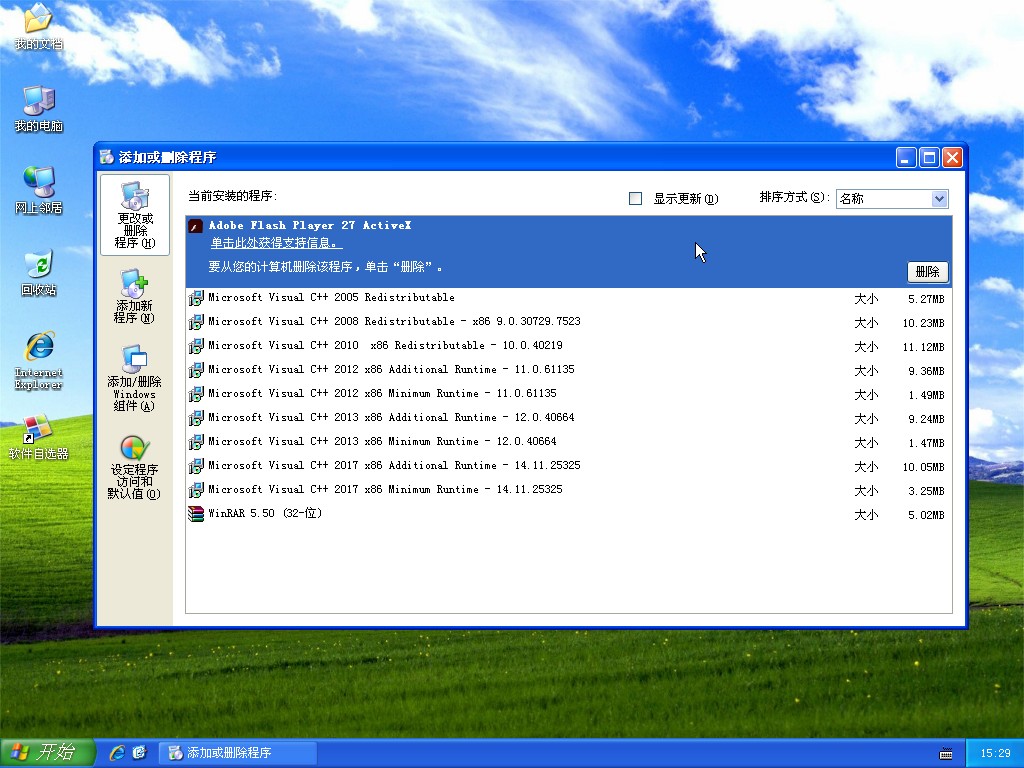Click the Visual C++ 2013 Minimum Runtime icon
Screen dimensions: 1024x768
(x=196, y=442)
